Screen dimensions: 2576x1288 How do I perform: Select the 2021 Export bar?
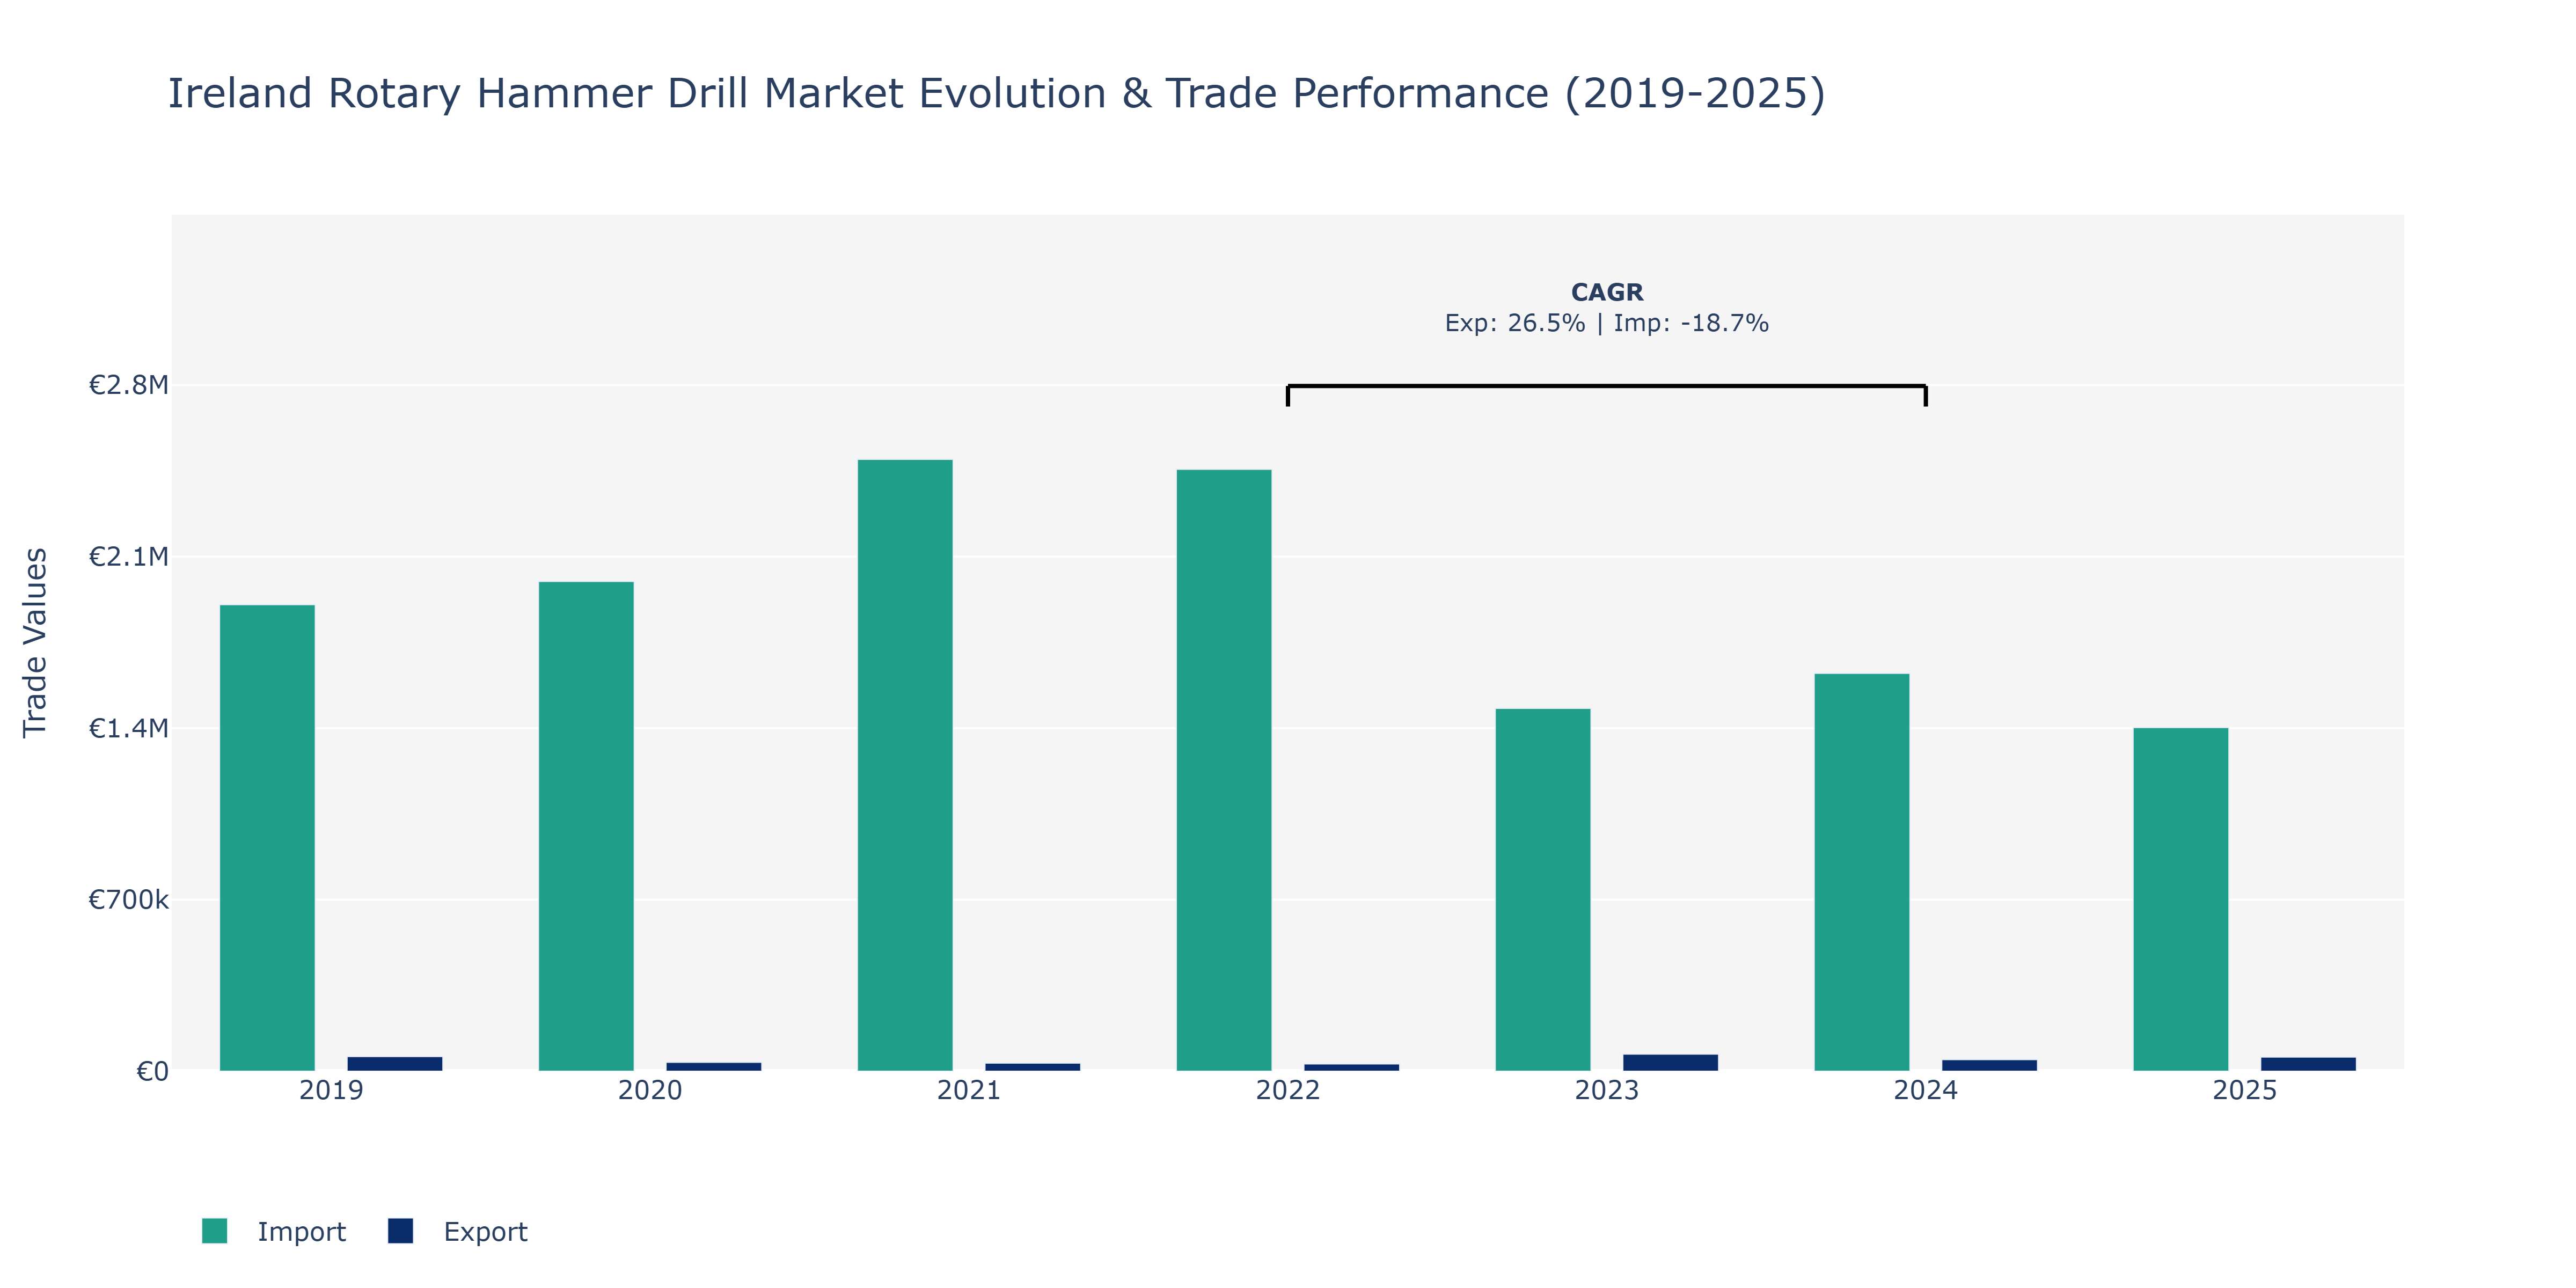coord(1033,1067)
